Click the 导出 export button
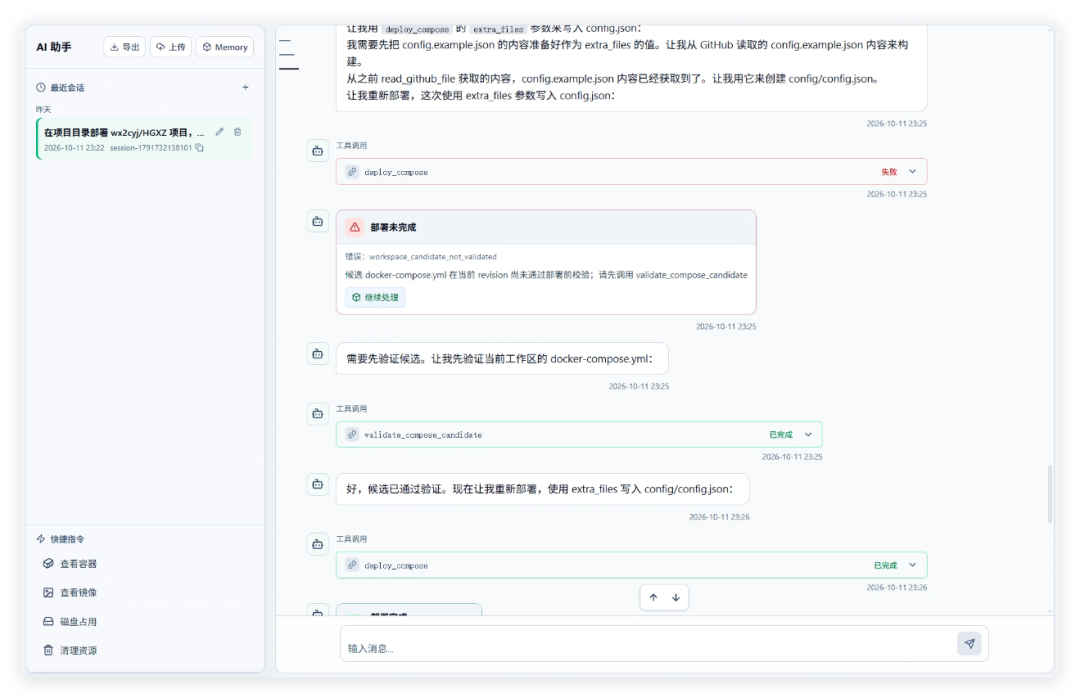1080x698 pixels. pyautogui.click(x=125, y=47)
